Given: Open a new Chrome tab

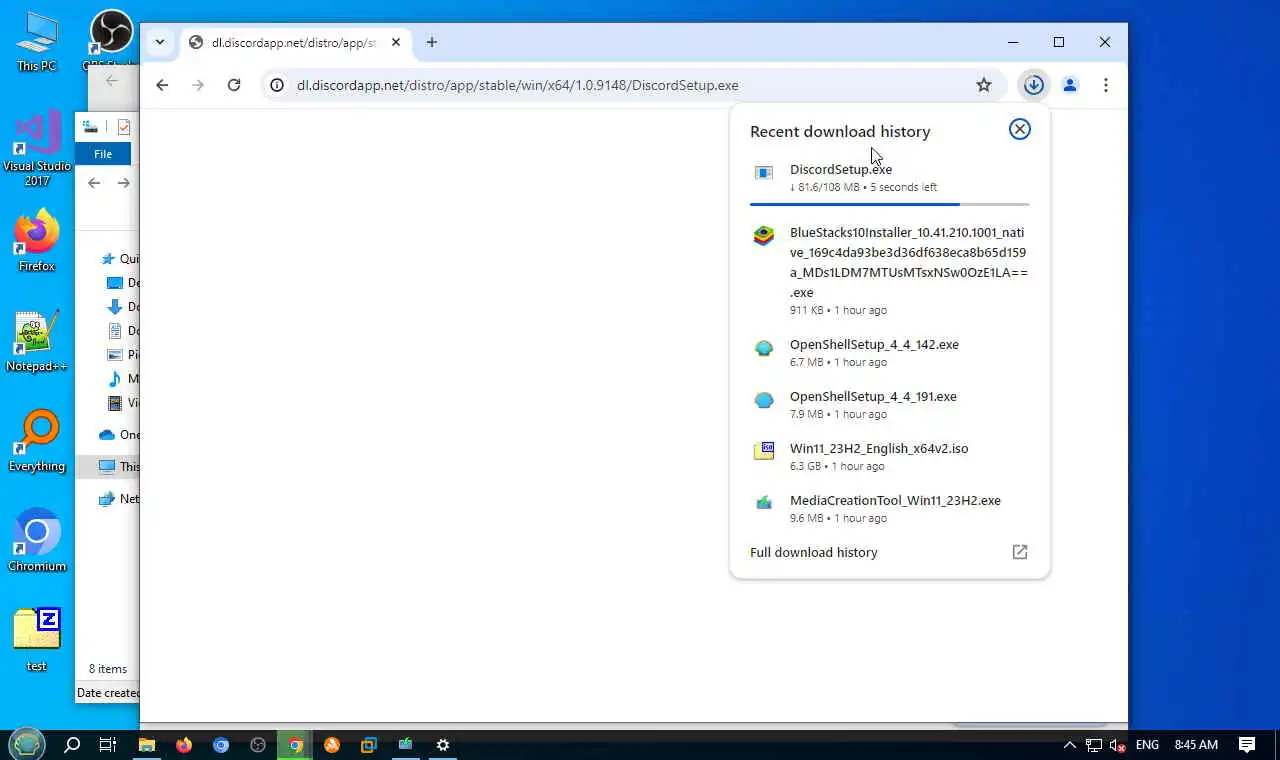Looking at the screenshot, I should (432, 42).
